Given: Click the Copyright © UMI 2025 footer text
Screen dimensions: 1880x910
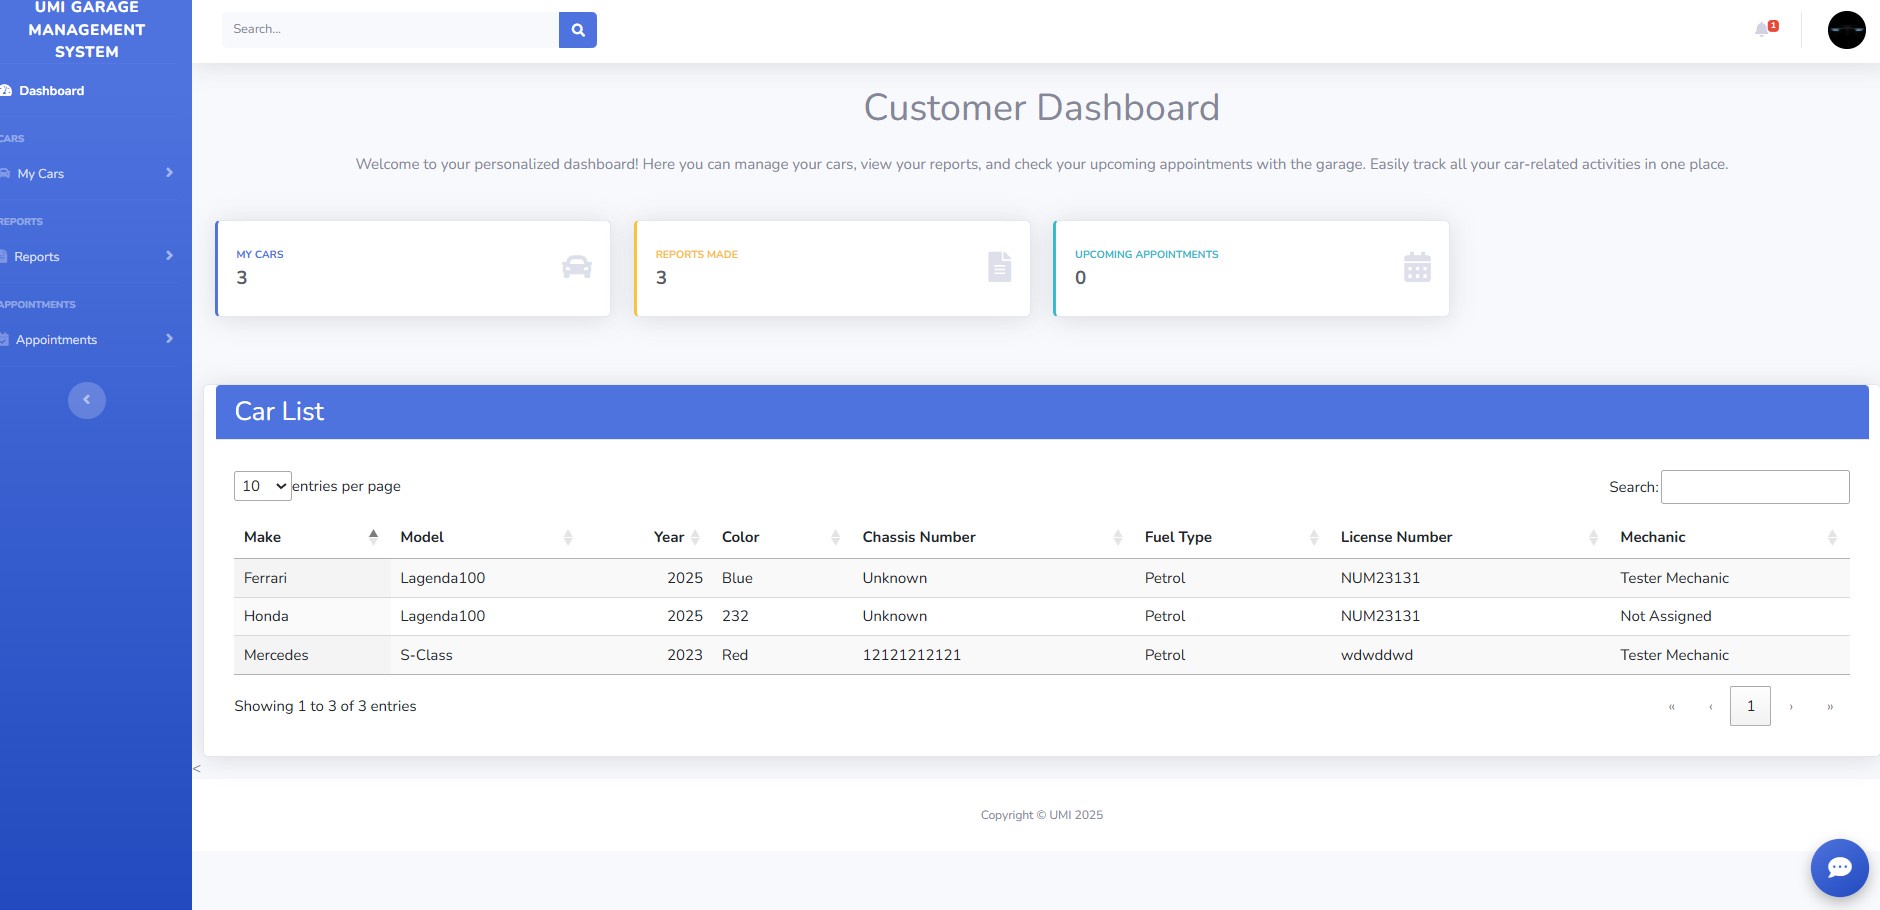Looking at the screenshot, I should click(x=1042, y=815).
